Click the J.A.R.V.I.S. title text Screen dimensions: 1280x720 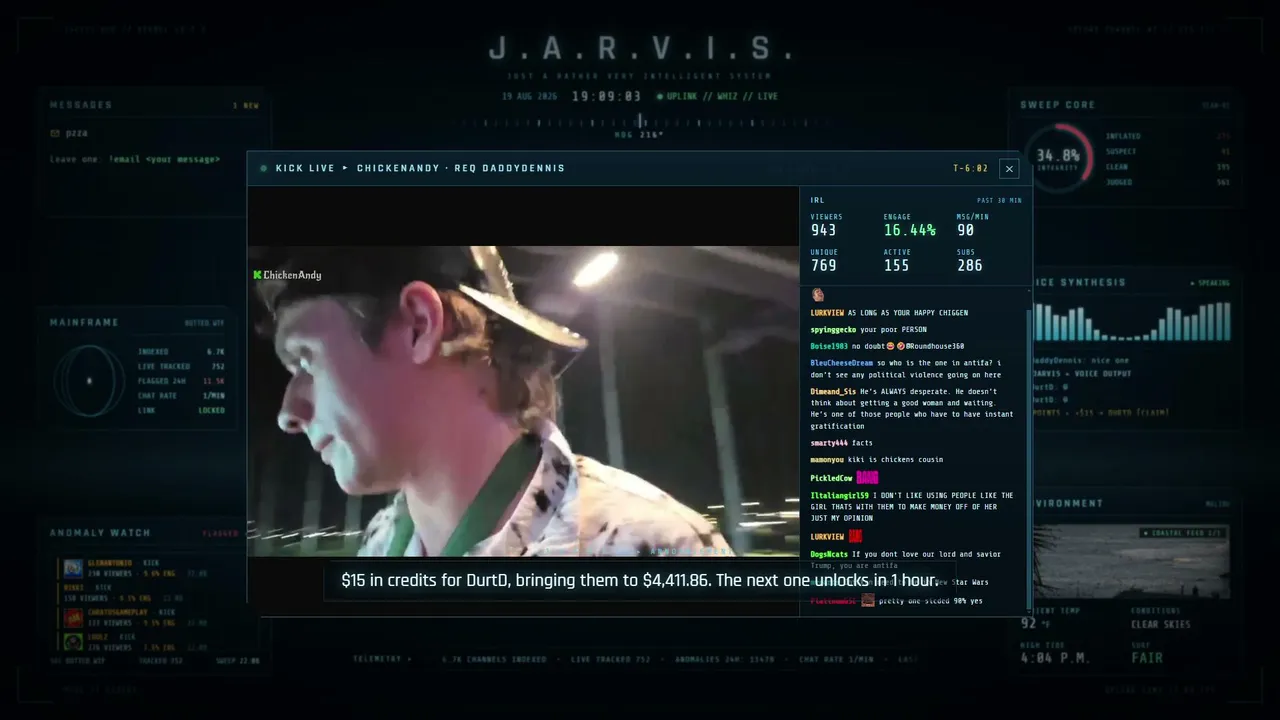640,48
